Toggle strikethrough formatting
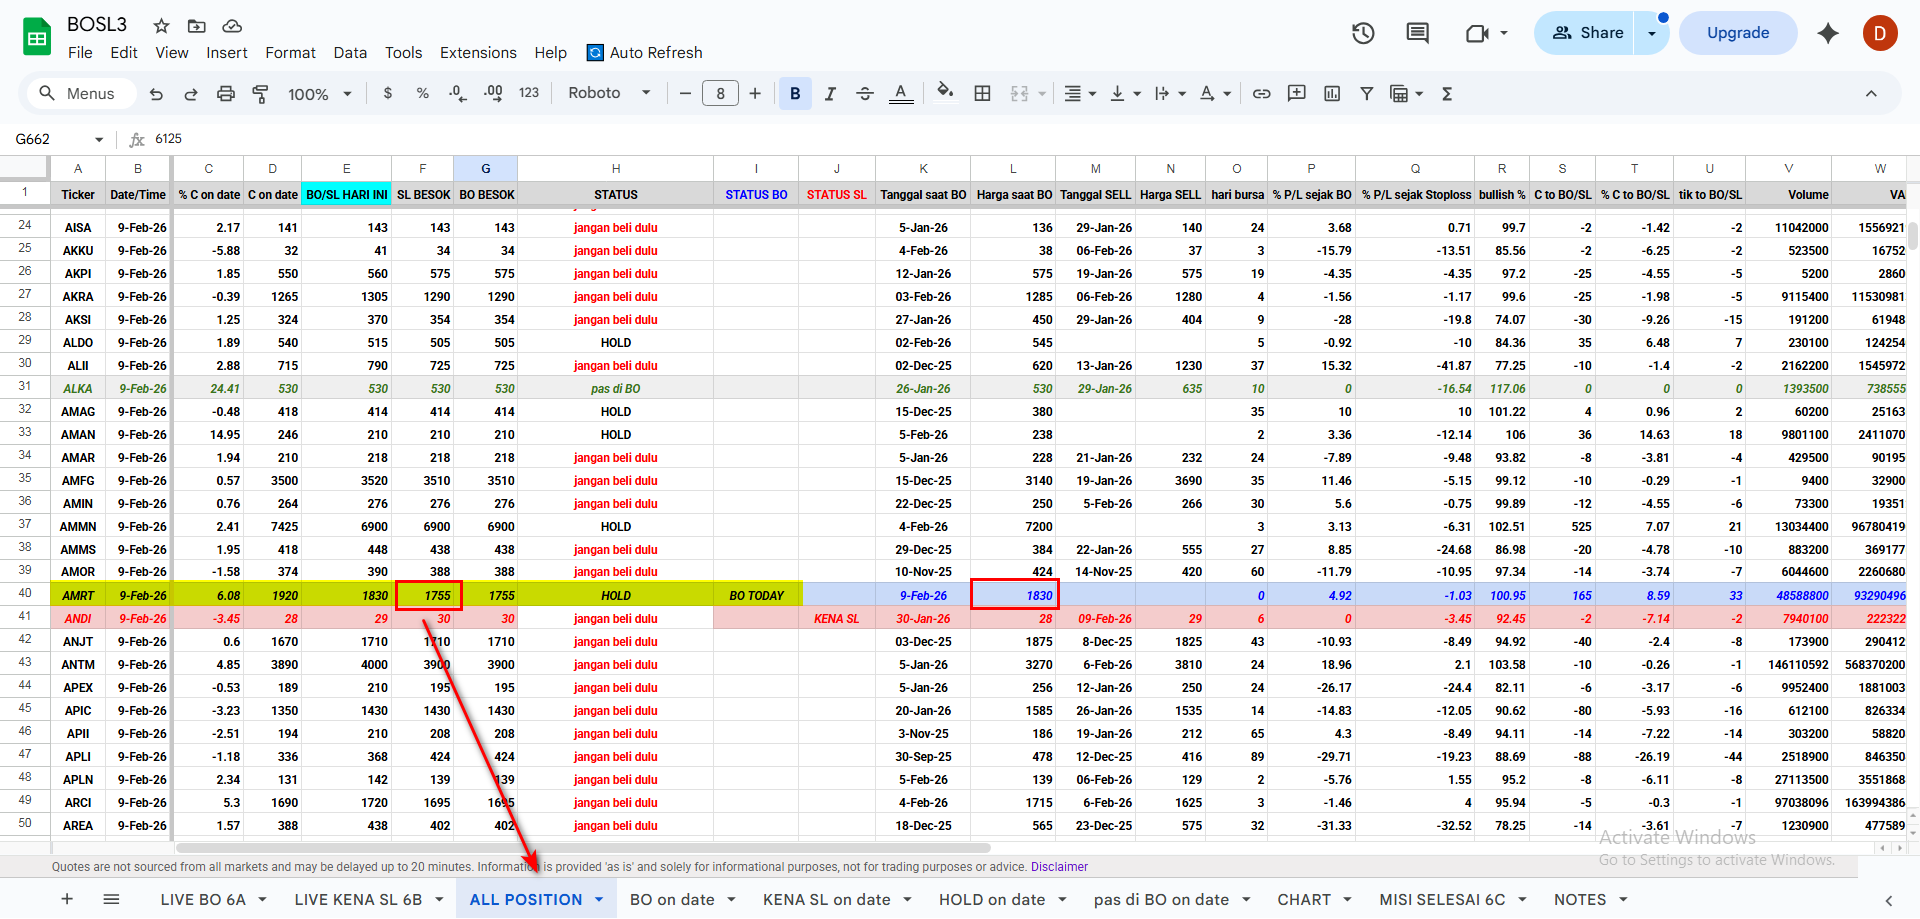Viewport: 1920px width, 919px height. tap(865, 94)
